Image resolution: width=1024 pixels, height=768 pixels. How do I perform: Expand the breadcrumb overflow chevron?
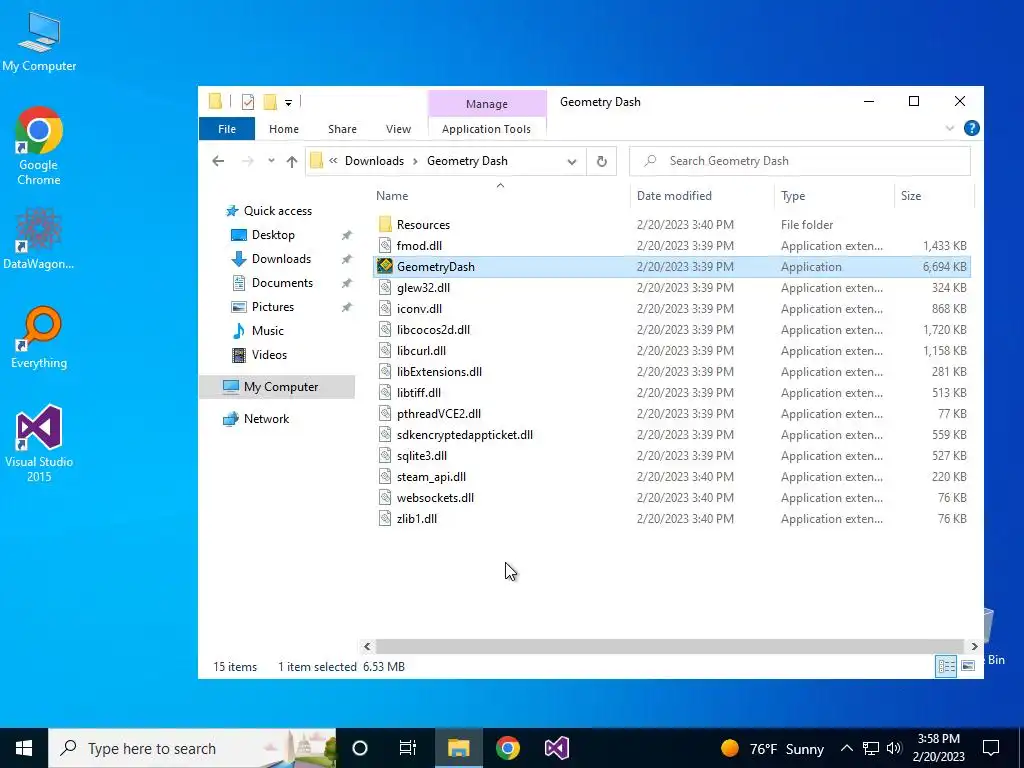tap(333, 161)
